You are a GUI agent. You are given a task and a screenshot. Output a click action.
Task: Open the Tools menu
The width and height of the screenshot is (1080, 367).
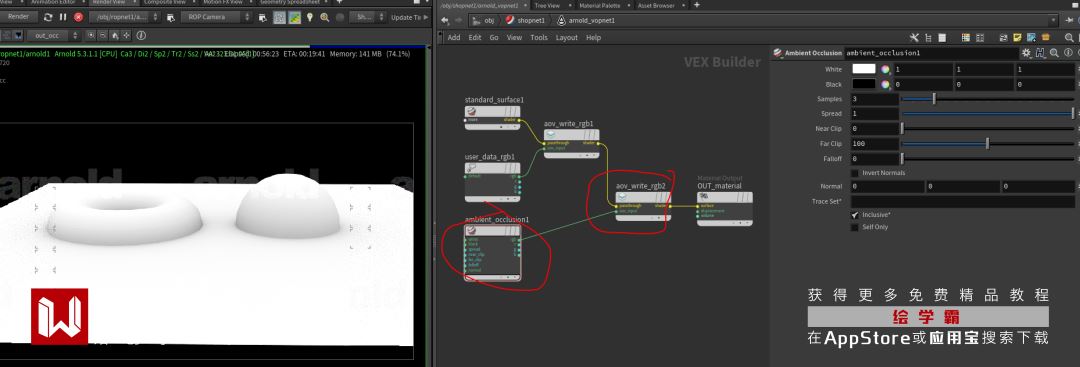tap(539, 38)
